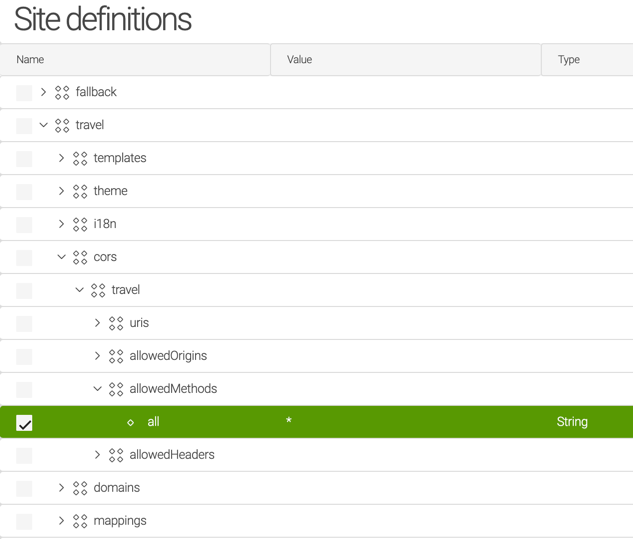Image resolution: width=633 pixels, height=539 pixels.
Task: Expand the allowedHeaders node
Action: [x=97, y=455]
